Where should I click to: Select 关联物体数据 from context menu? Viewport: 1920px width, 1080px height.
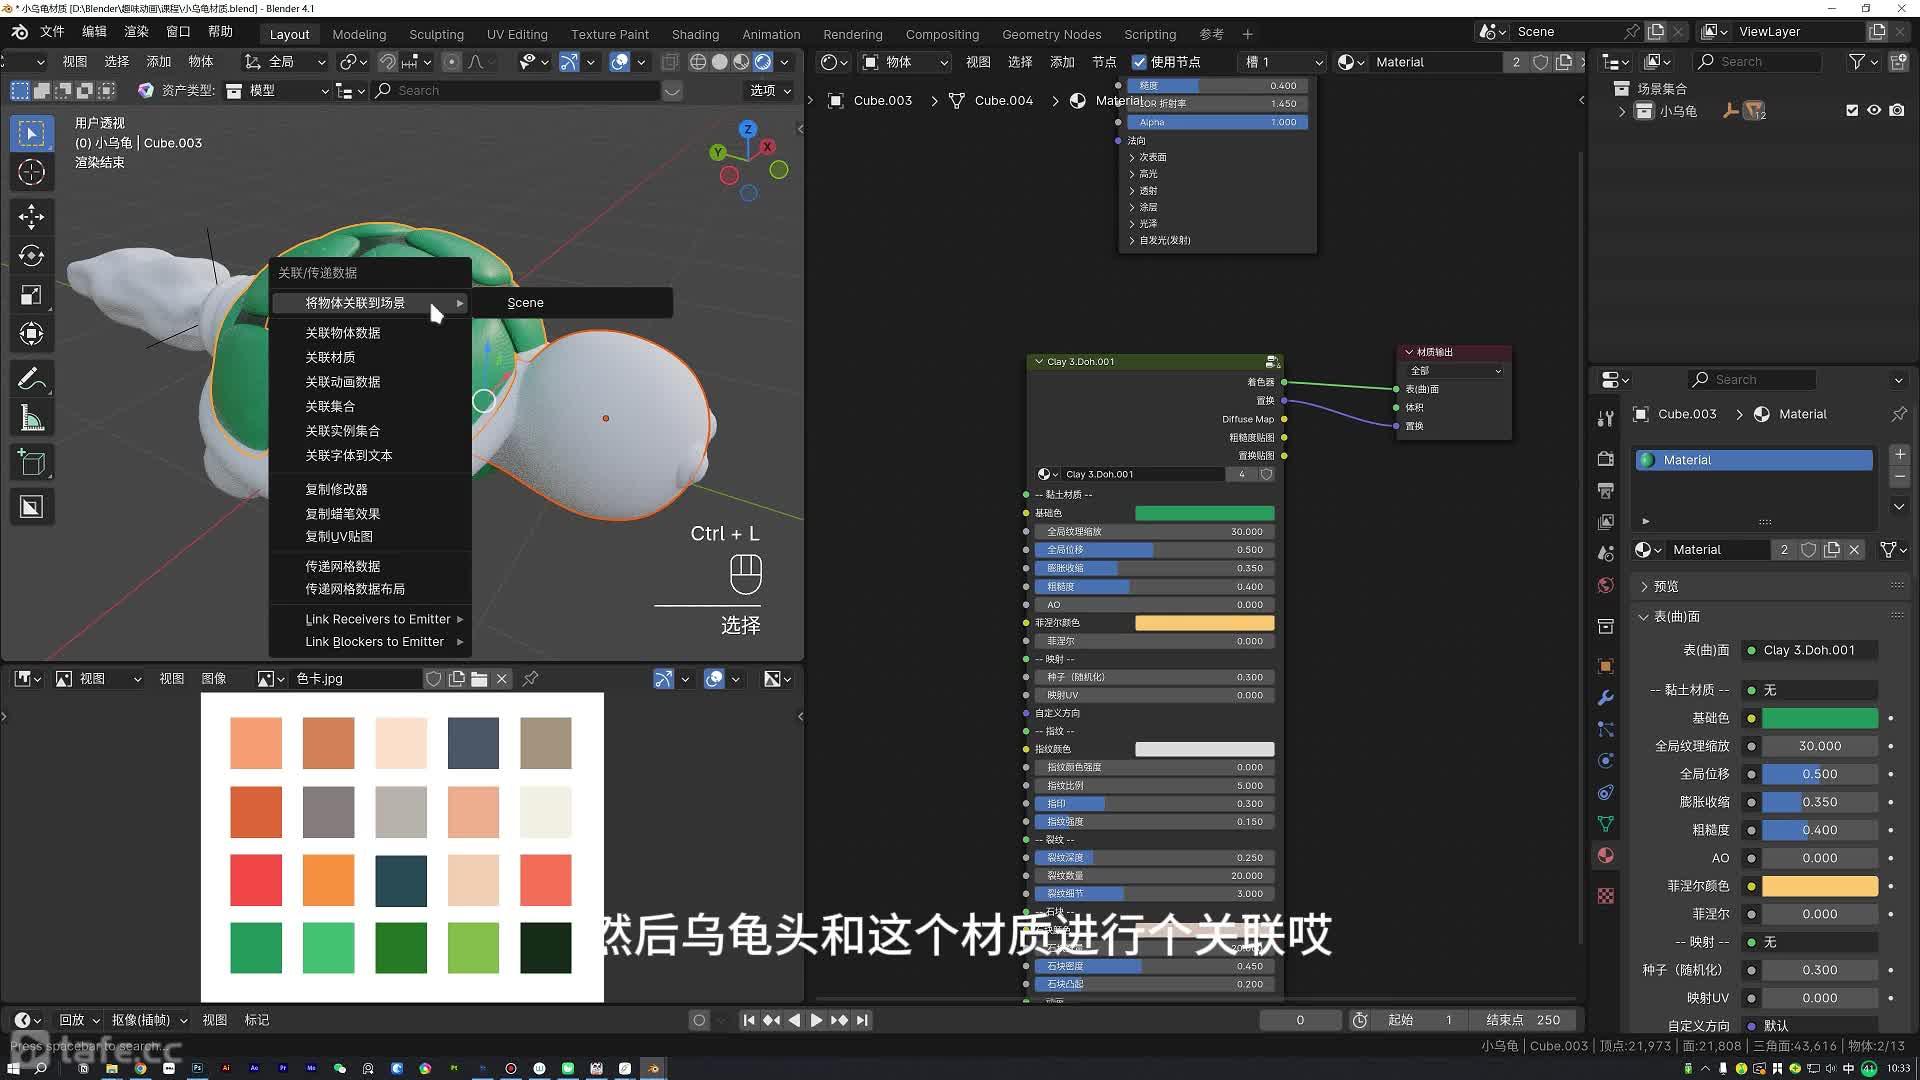342,331
